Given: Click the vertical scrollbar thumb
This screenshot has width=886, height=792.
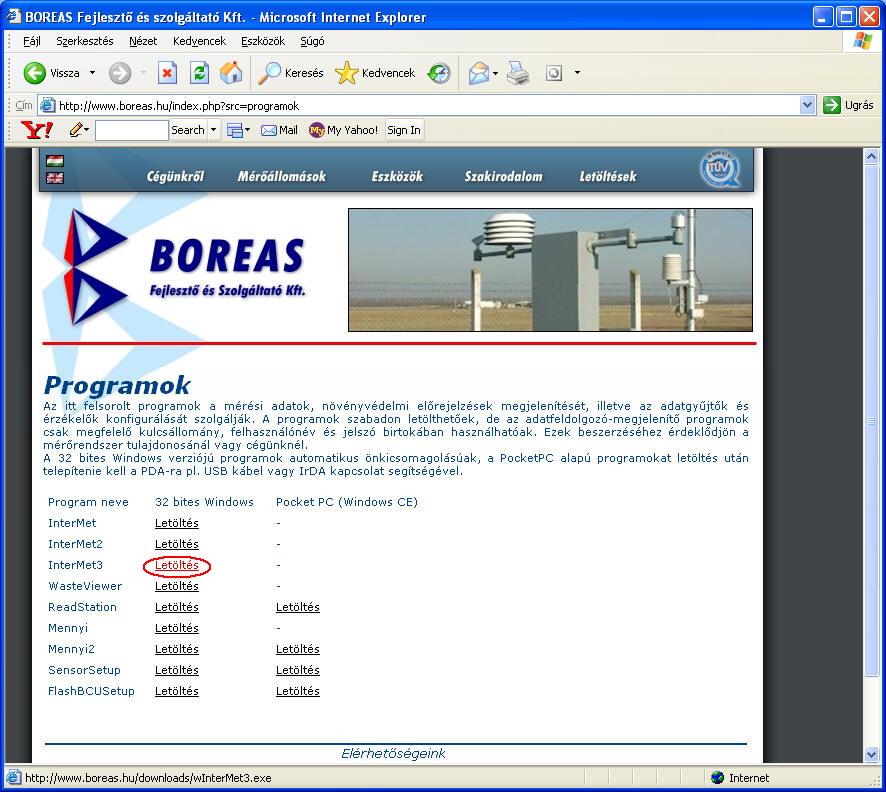Looking at the screenshot, I should coord(871,420).
